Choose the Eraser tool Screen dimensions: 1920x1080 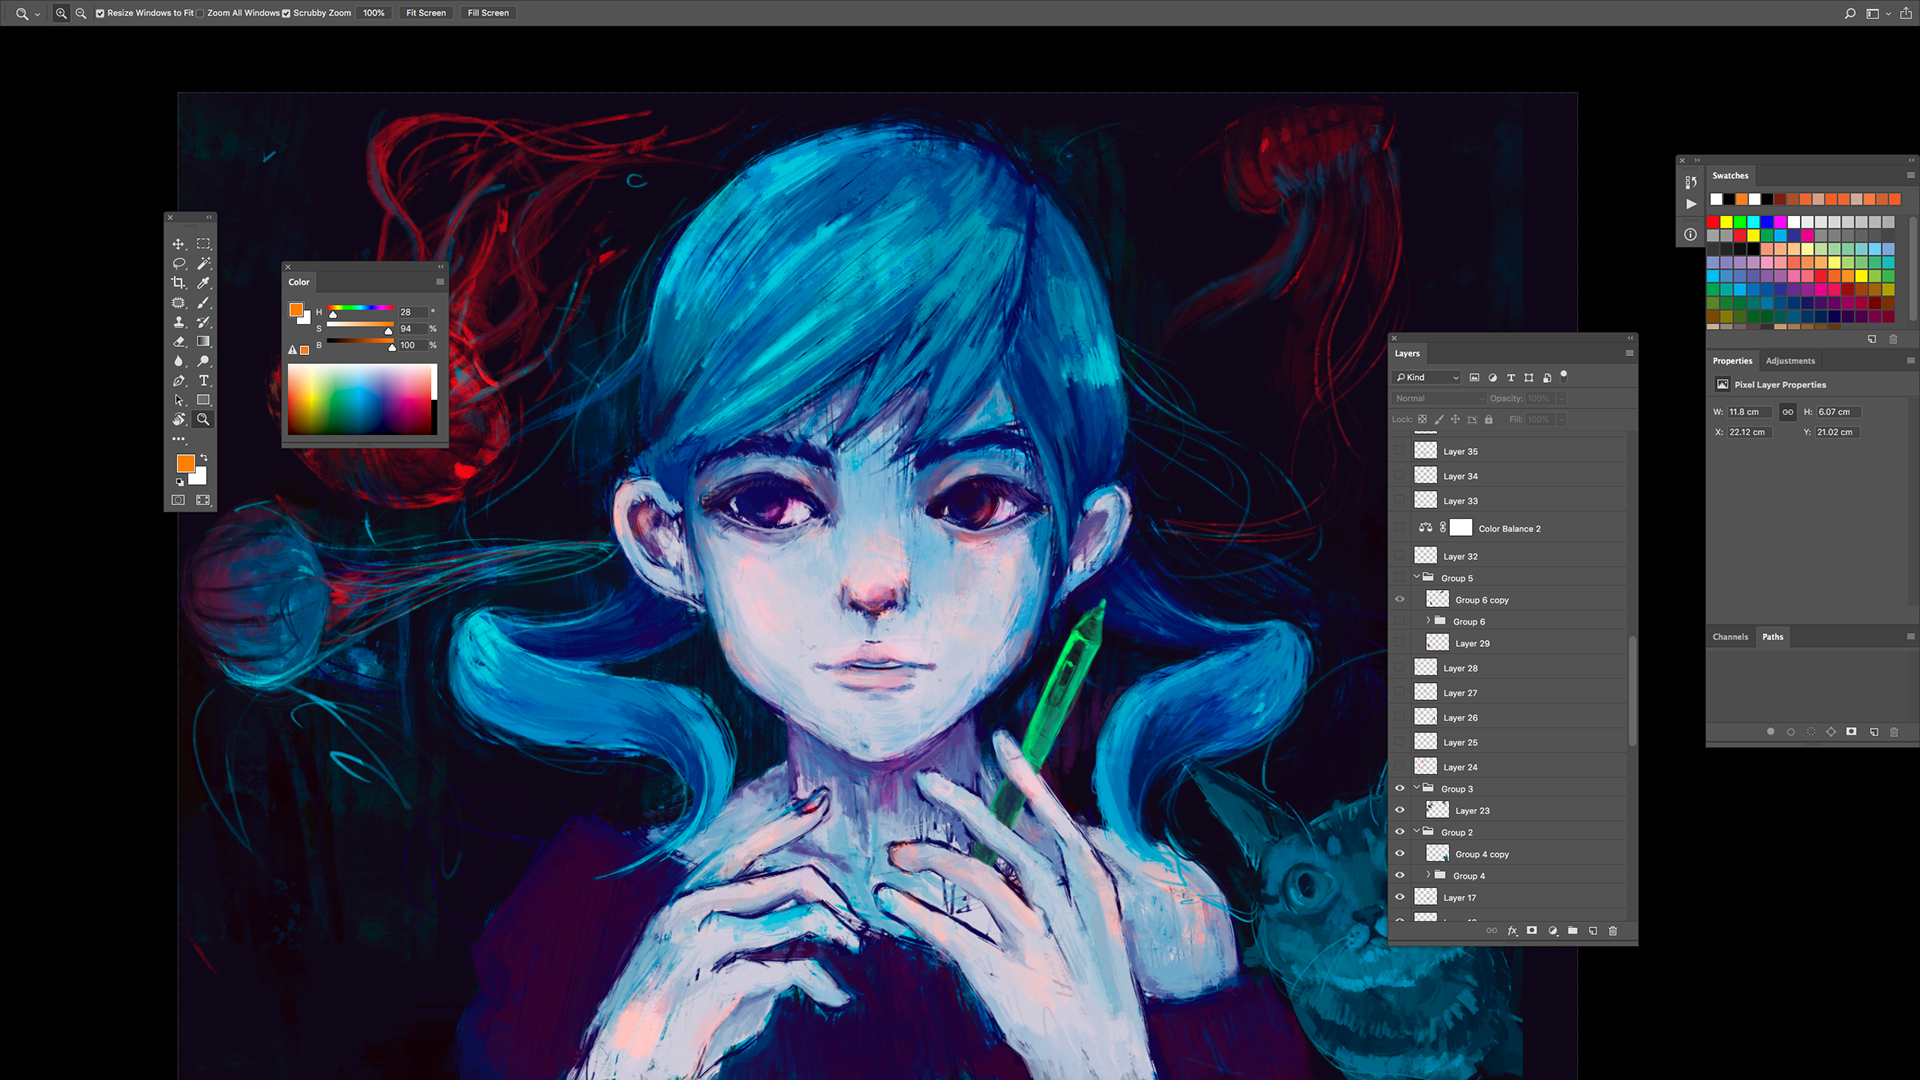tap(179, 342)
